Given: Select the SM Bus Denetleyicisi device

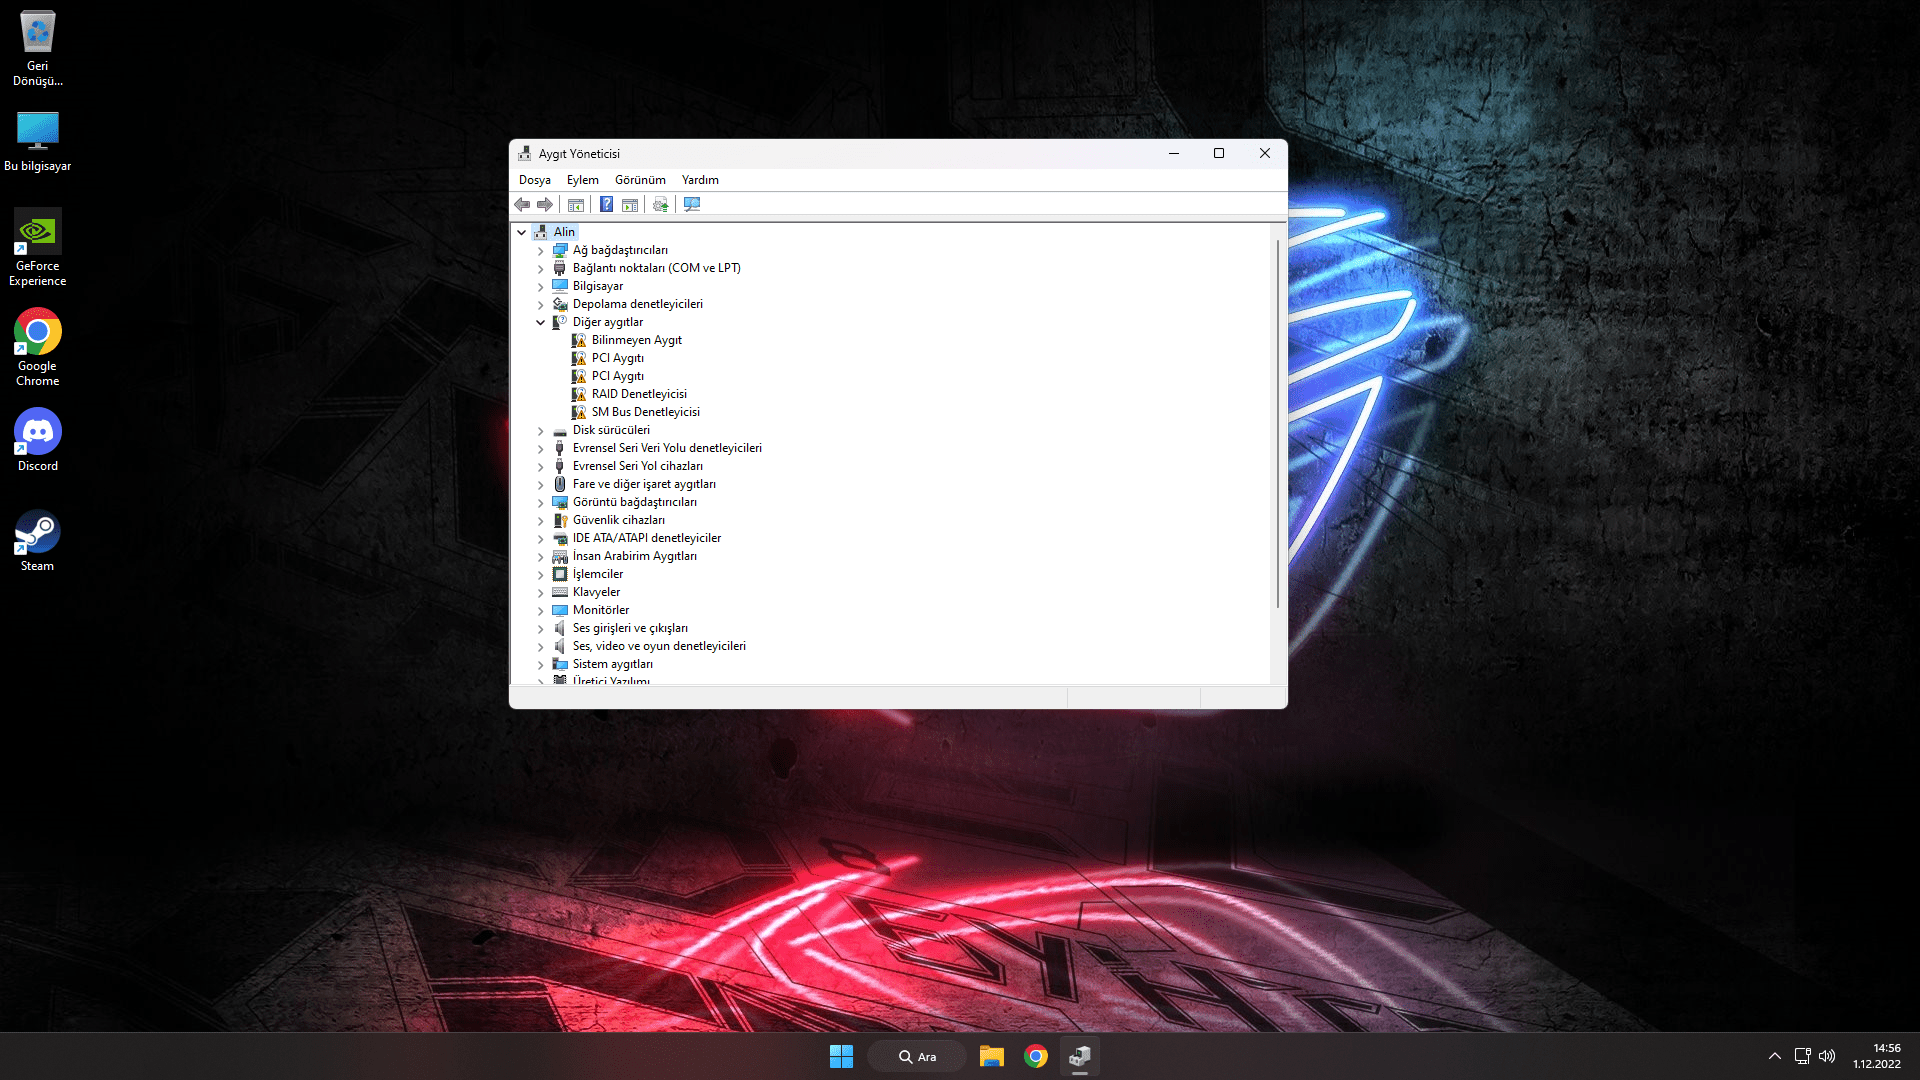Looking at the screenshot, I should 645,412.
